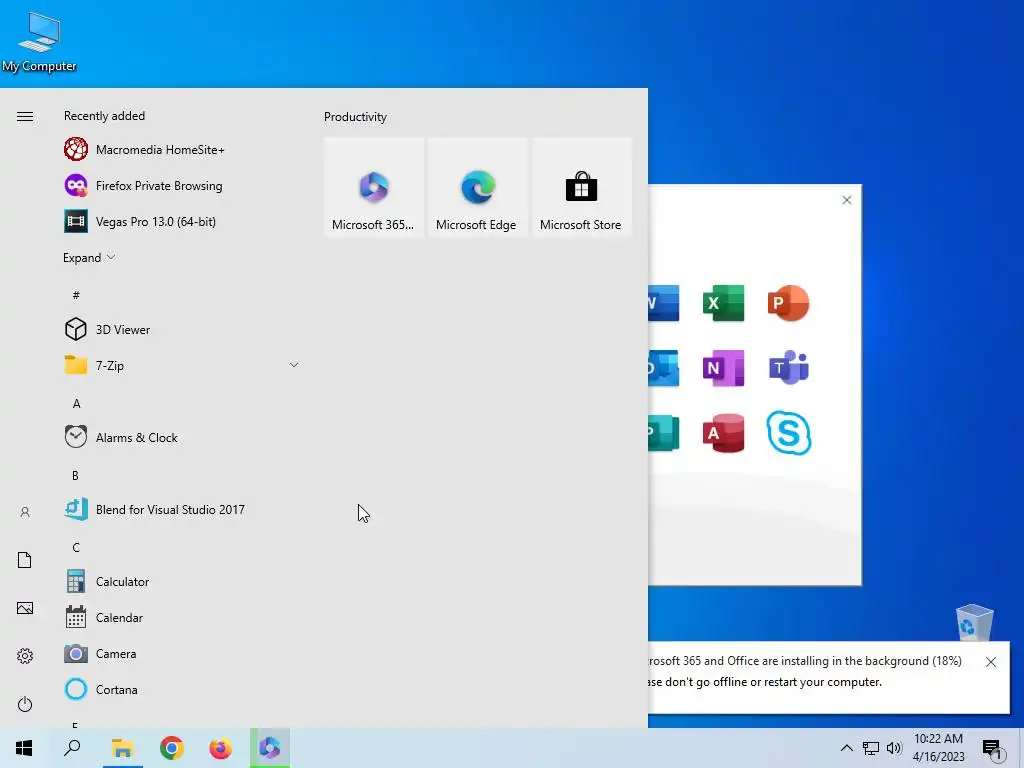Open Settings gear in Start sidebar
Viewport: 1024px width, 768px height.
(25, 656)
